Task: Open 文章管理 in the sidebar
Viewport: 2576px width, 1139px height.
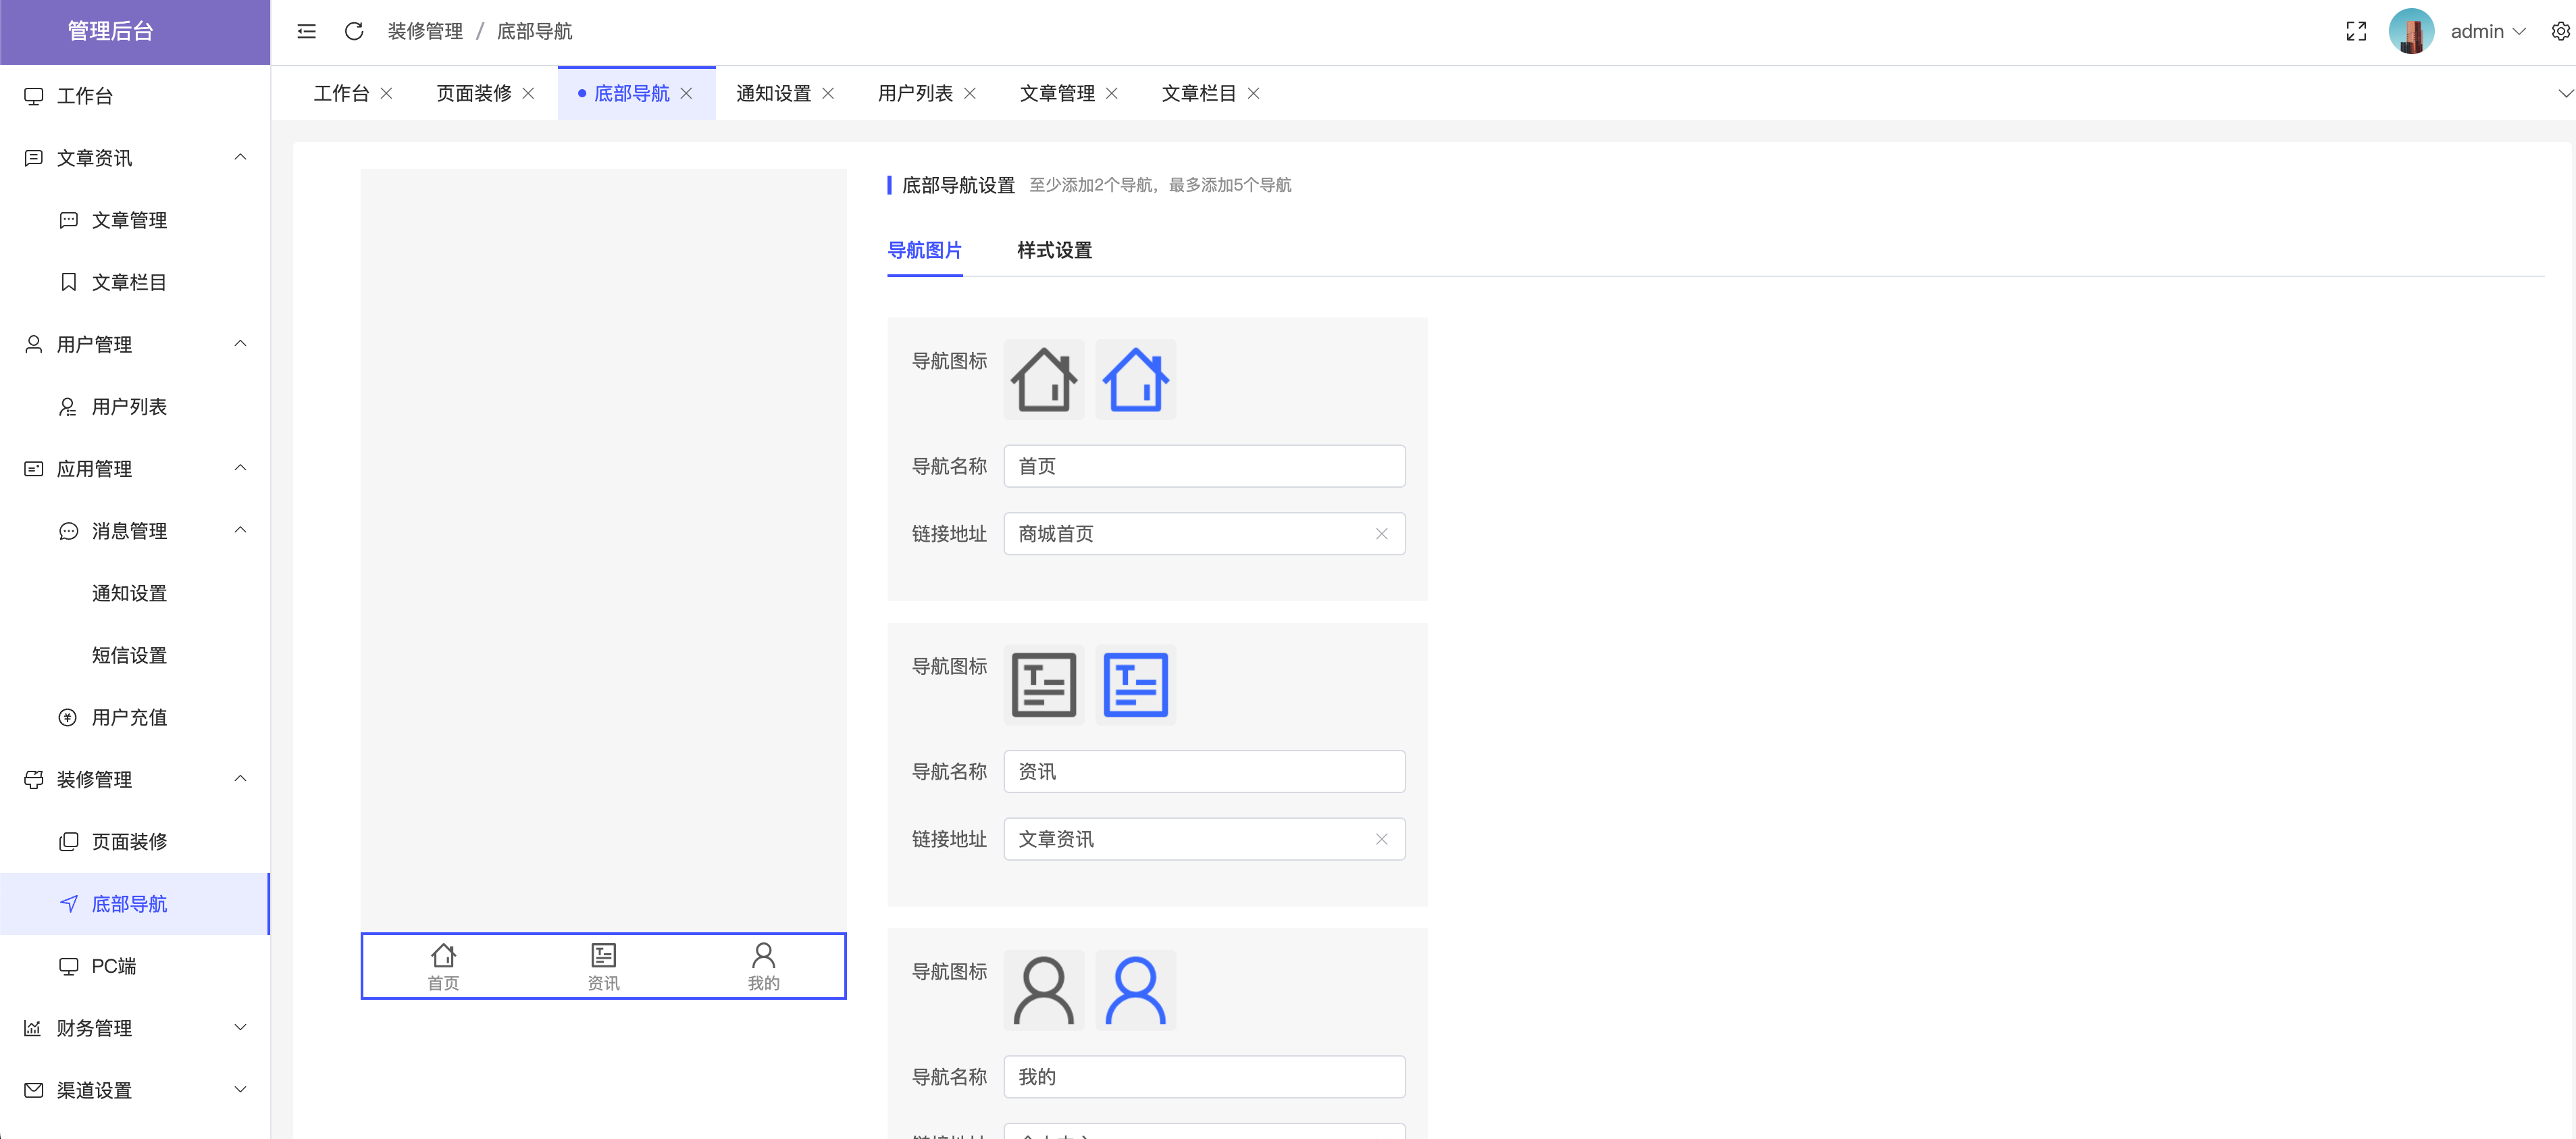Action: point(135,220)
